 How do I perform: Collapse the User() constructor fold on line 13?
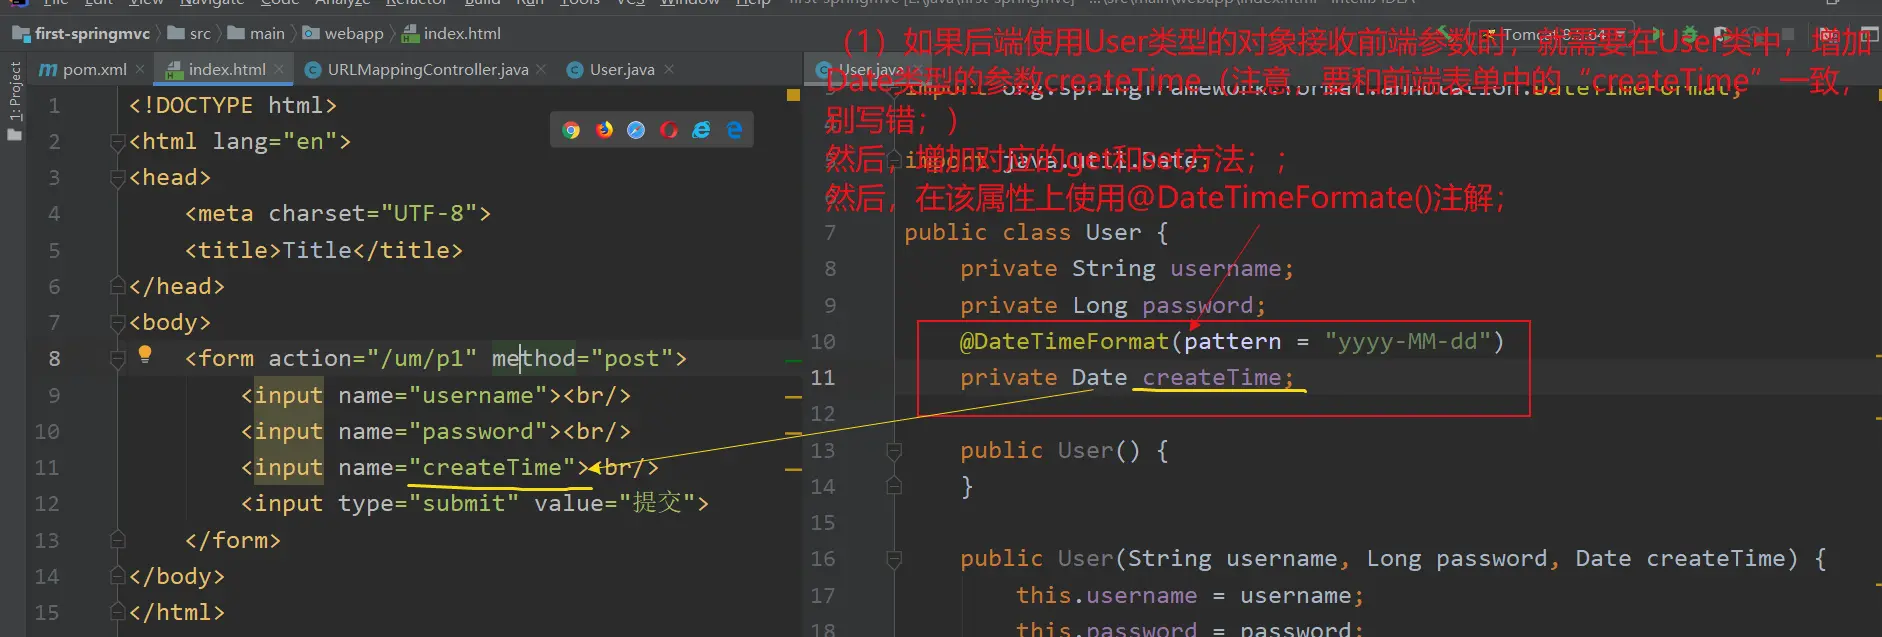tap(894, 451)
